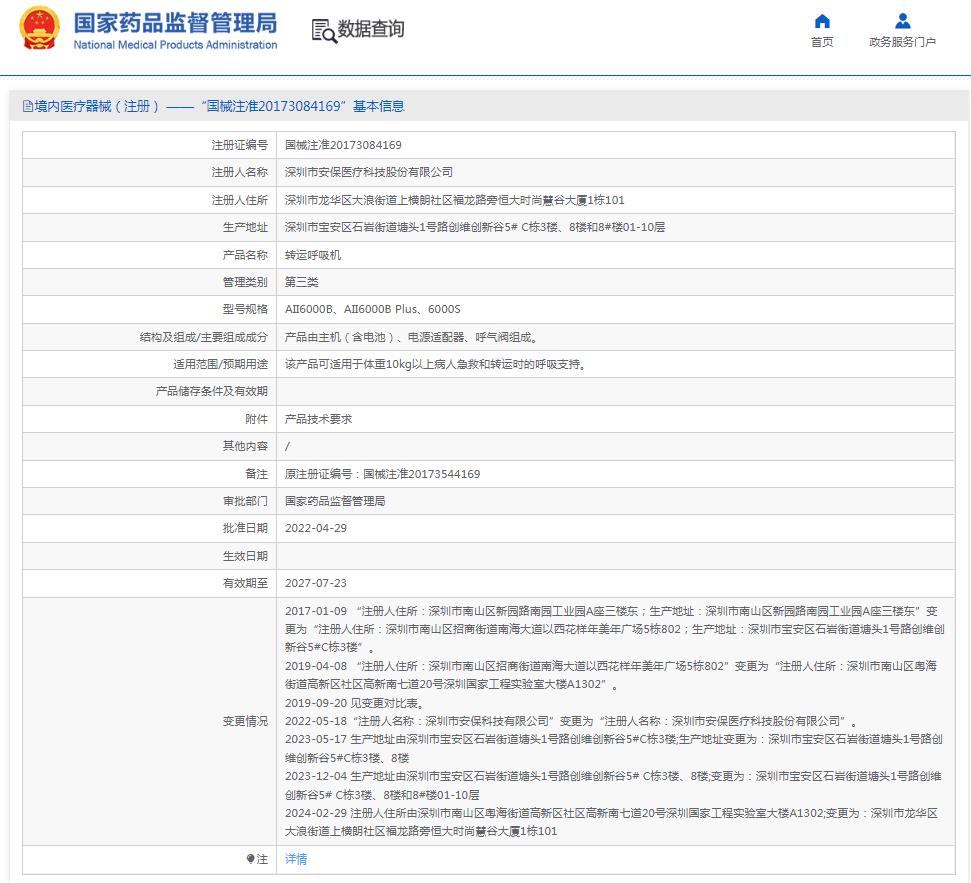Open the 详情 link
Viewport: 971px width, 883px height.
[x=295, y=859]
